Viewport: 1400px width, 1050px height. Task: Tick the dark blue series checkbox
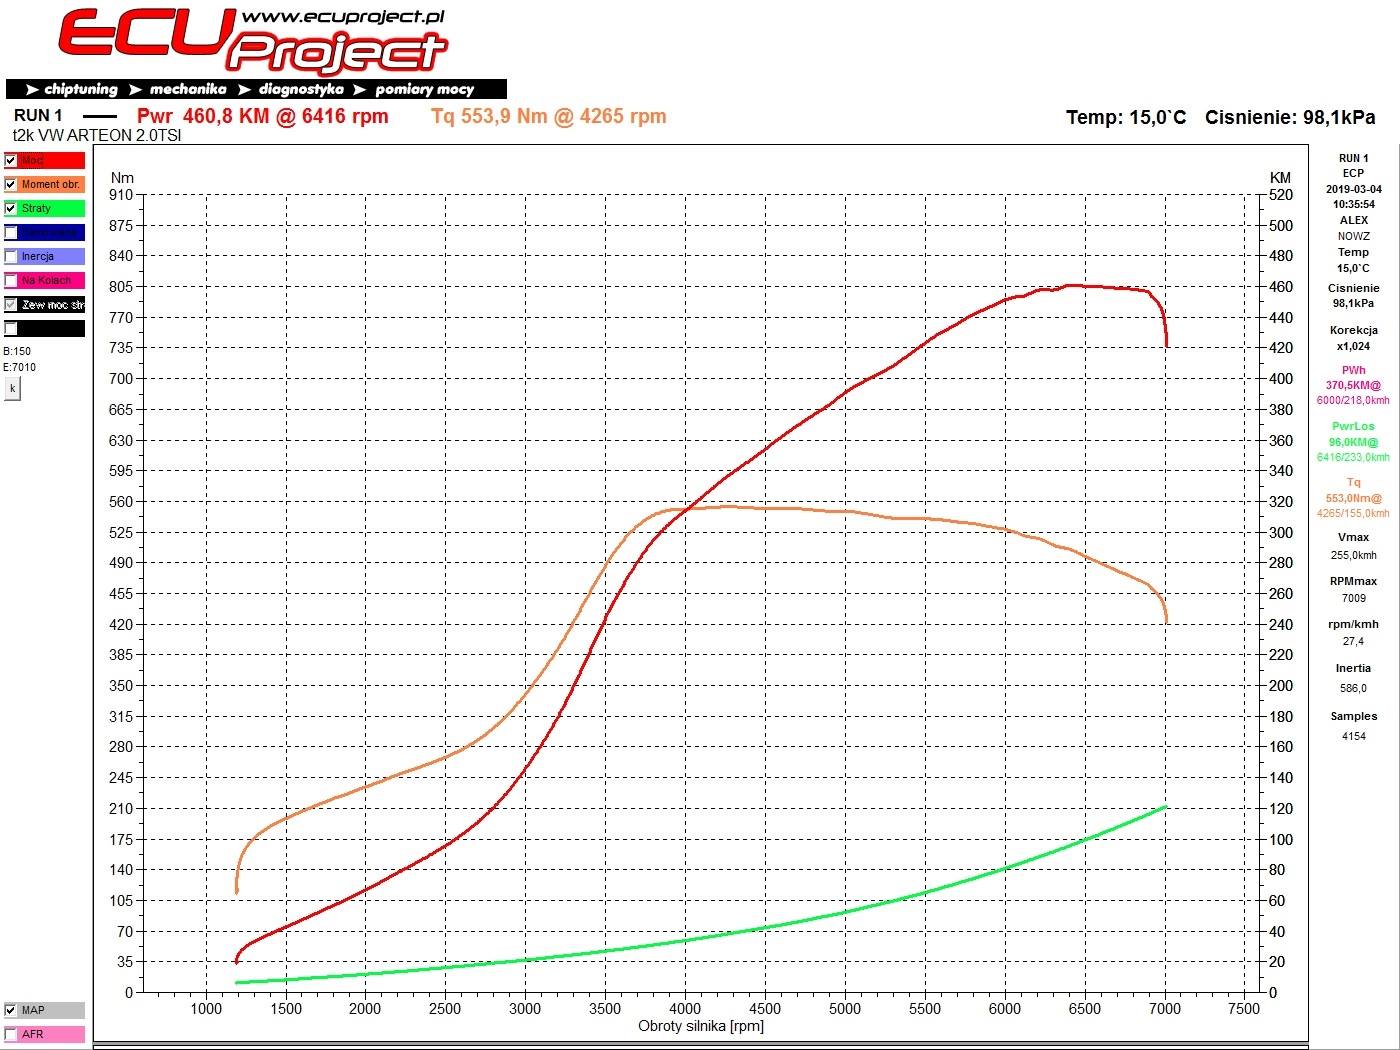point(11,232)
